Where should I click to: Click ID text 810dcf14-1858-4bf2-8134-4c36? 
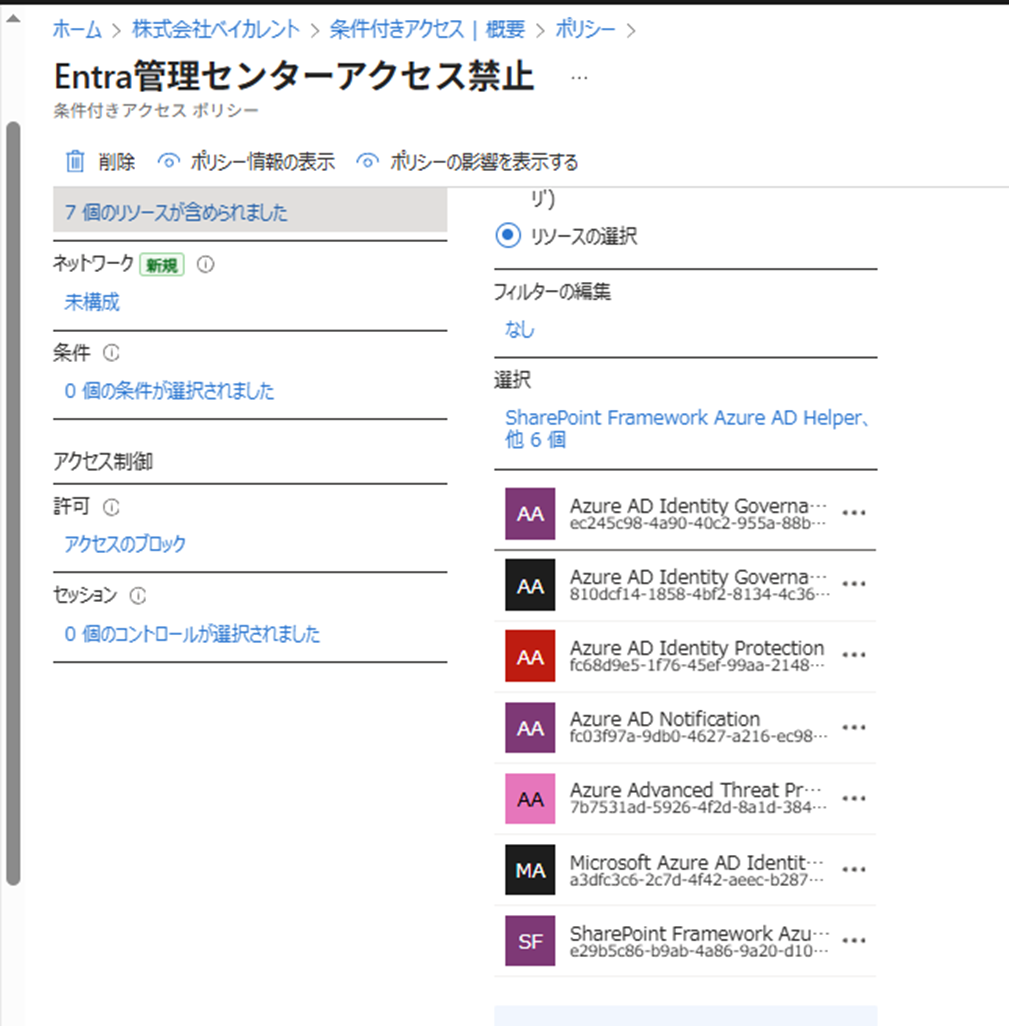pyautogui.click(x=699, y=594)
